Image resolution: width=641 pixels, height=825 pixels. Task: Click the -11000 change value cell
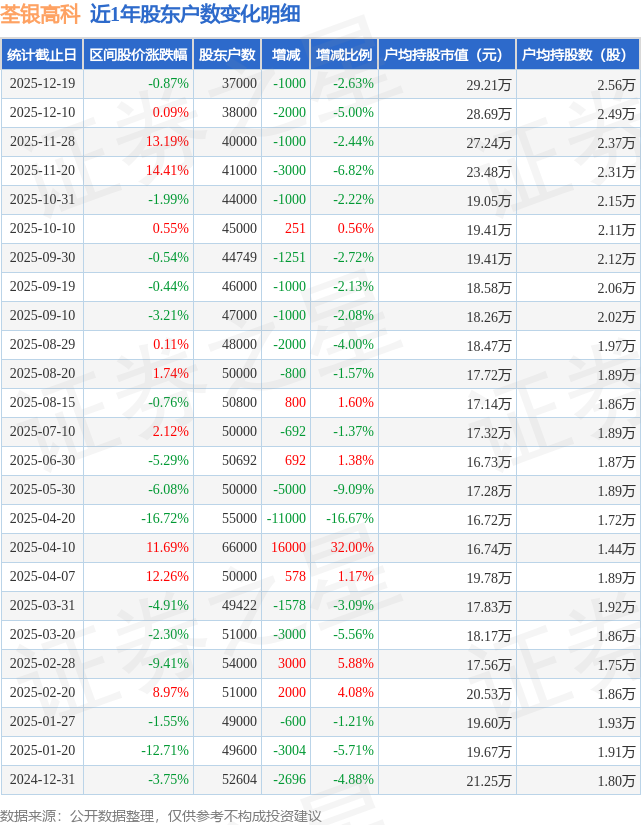[286, 519]
